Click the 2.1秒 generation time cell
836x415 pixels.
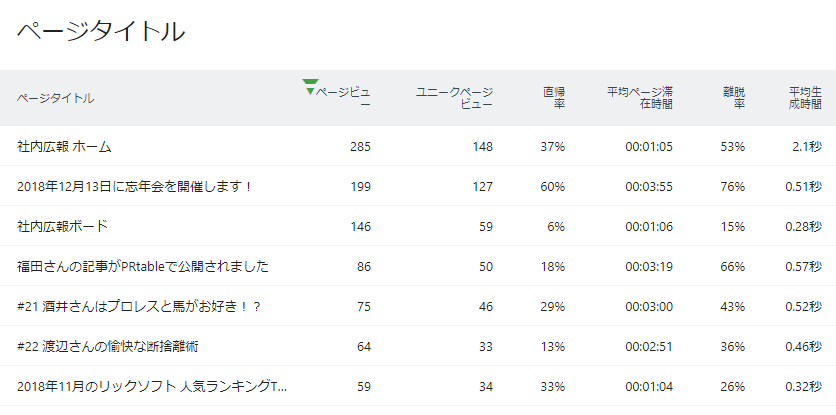click(807, 147)
